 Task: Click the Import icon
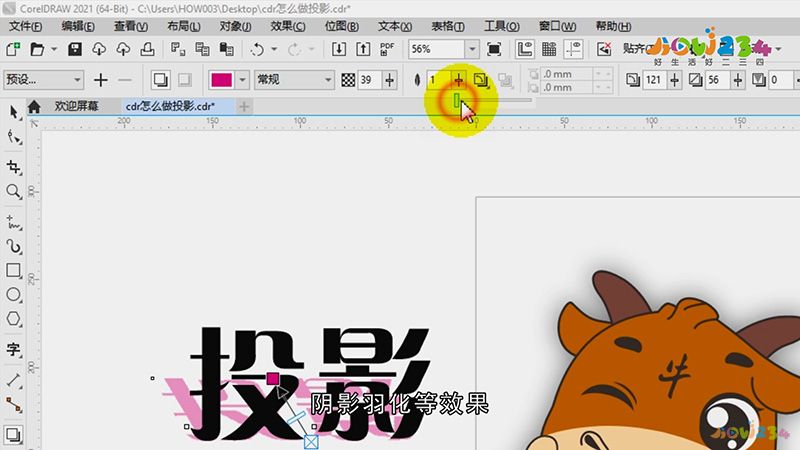click(x=339, y=49)
